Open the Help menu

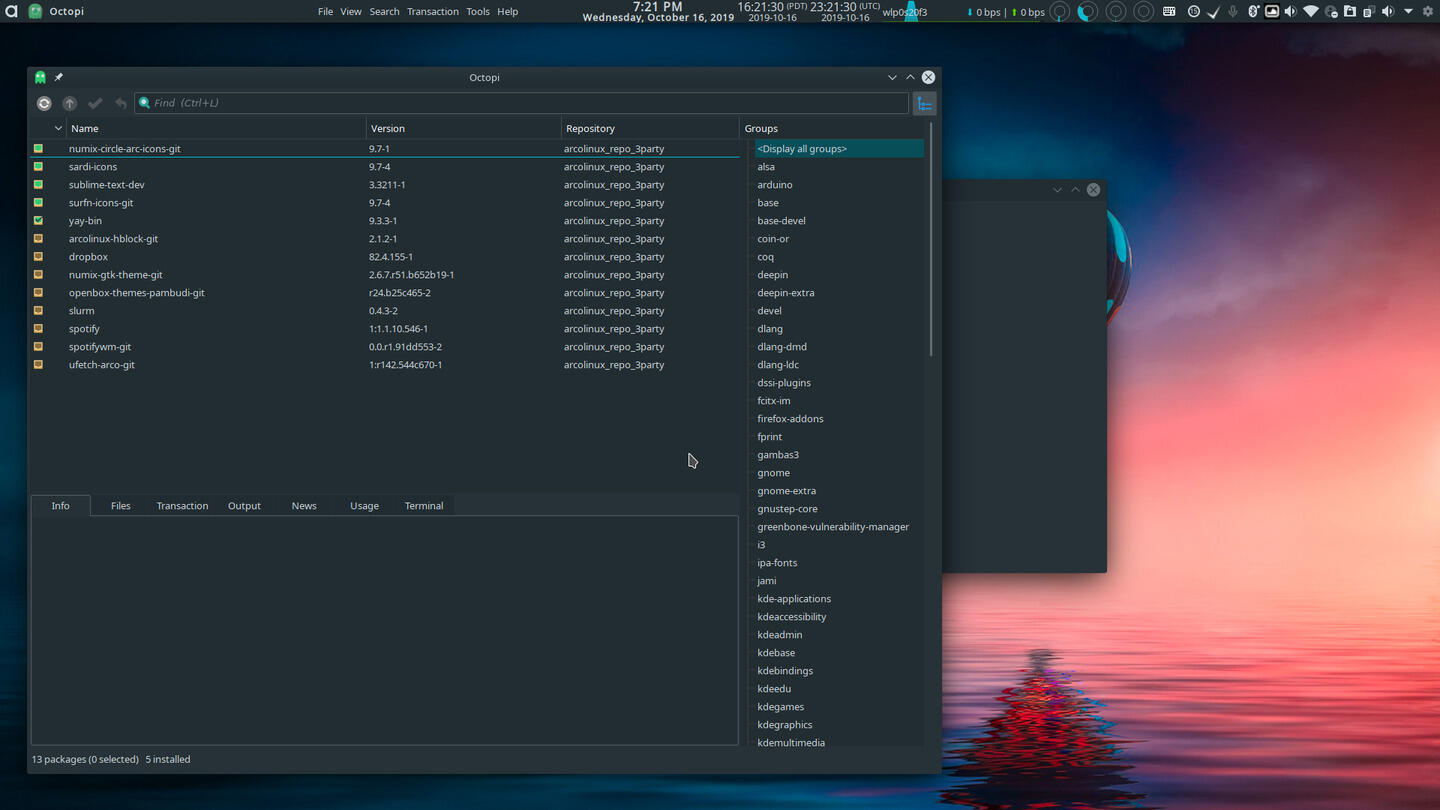(x=508, y=11)
